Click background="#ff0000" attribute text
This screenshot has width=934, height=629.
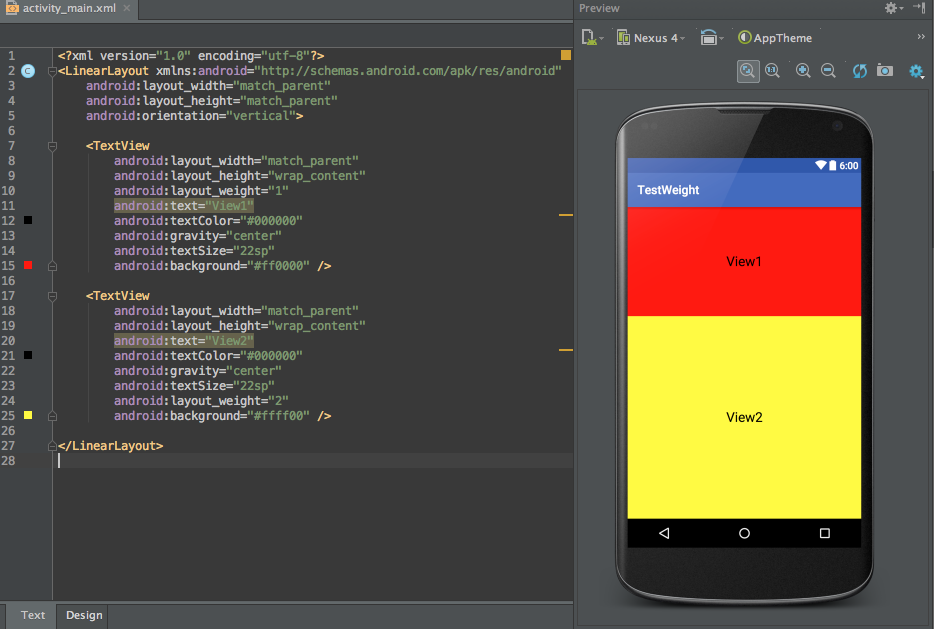click(212, 266)
